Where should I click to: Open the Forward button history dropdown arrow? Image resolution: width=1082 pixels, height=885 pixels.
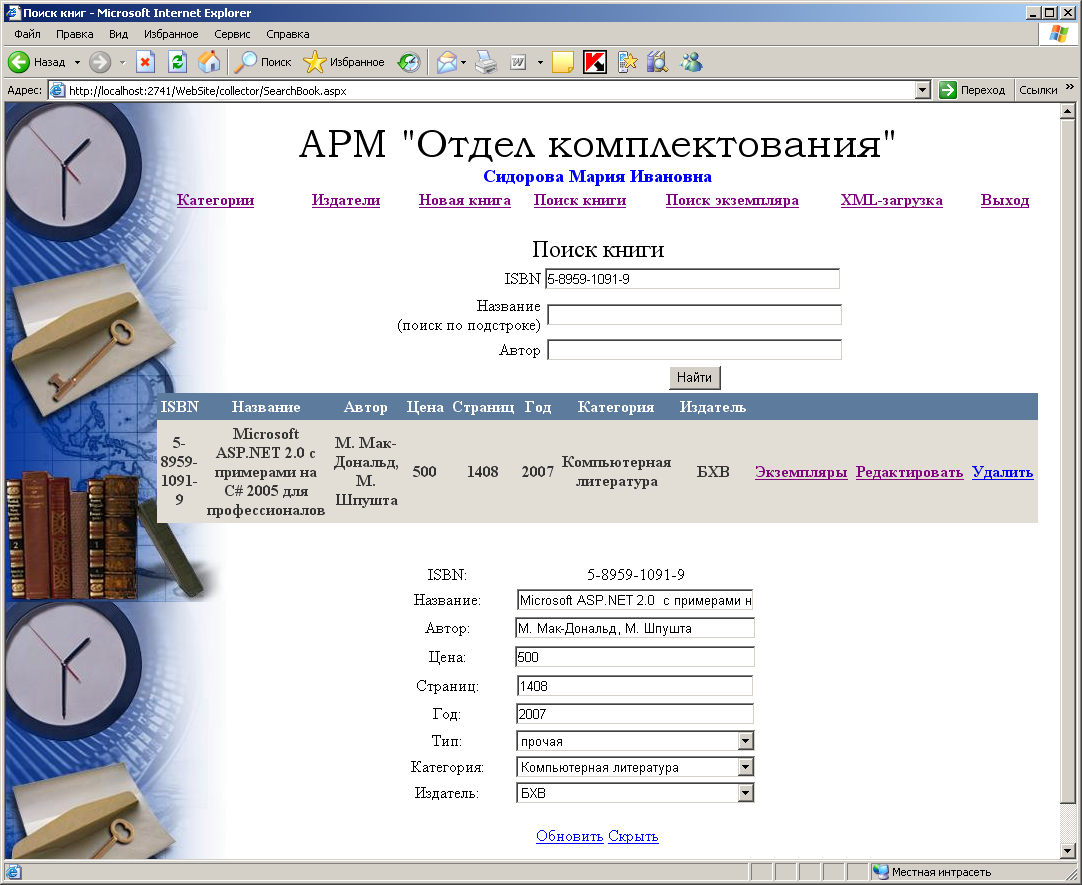point(123,62)
